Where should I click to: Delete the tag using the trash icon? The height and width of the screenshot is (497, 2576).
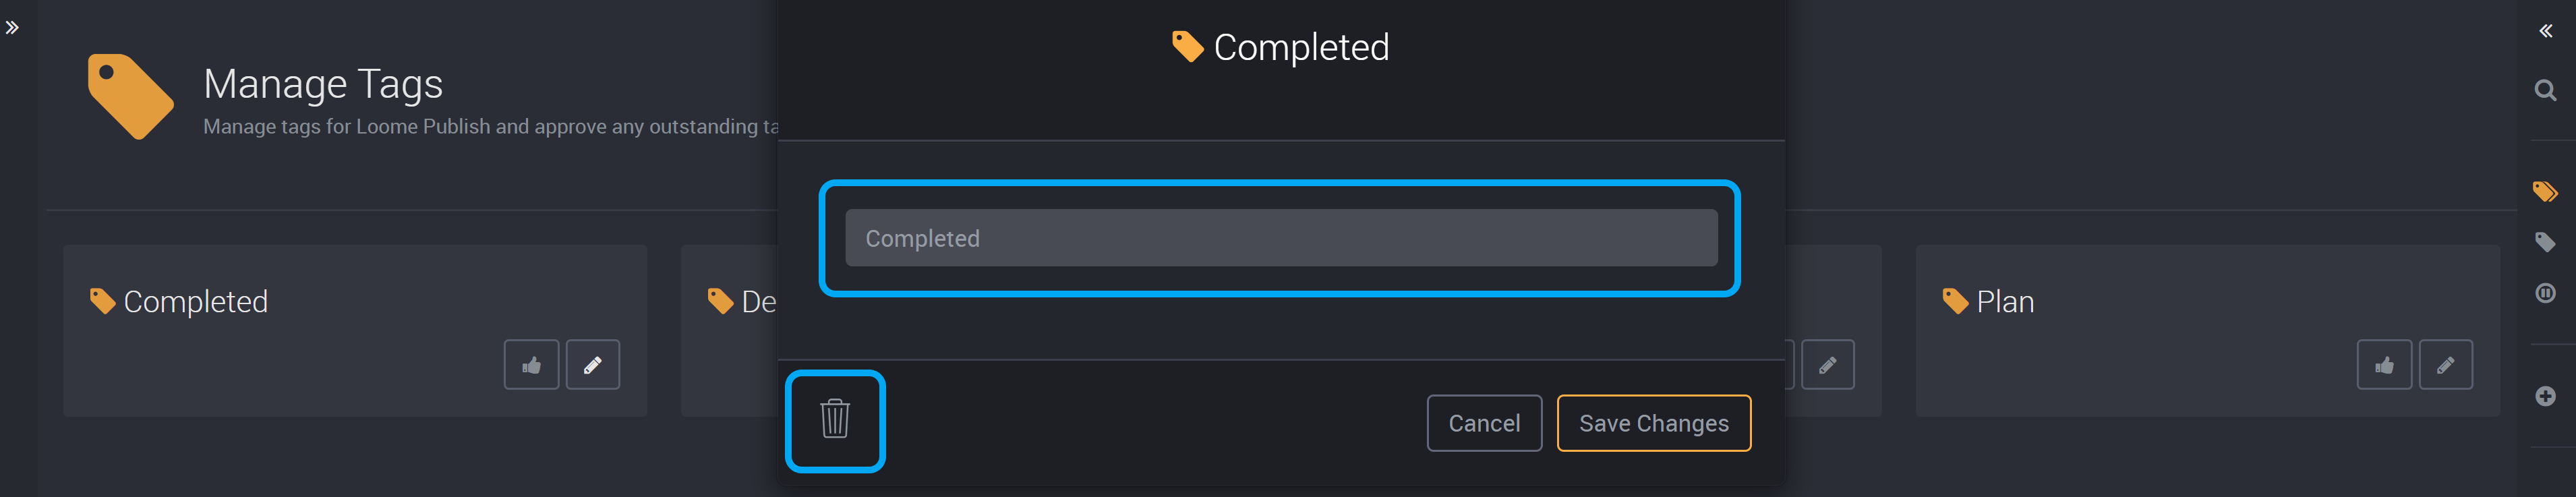tap(835, 419)
